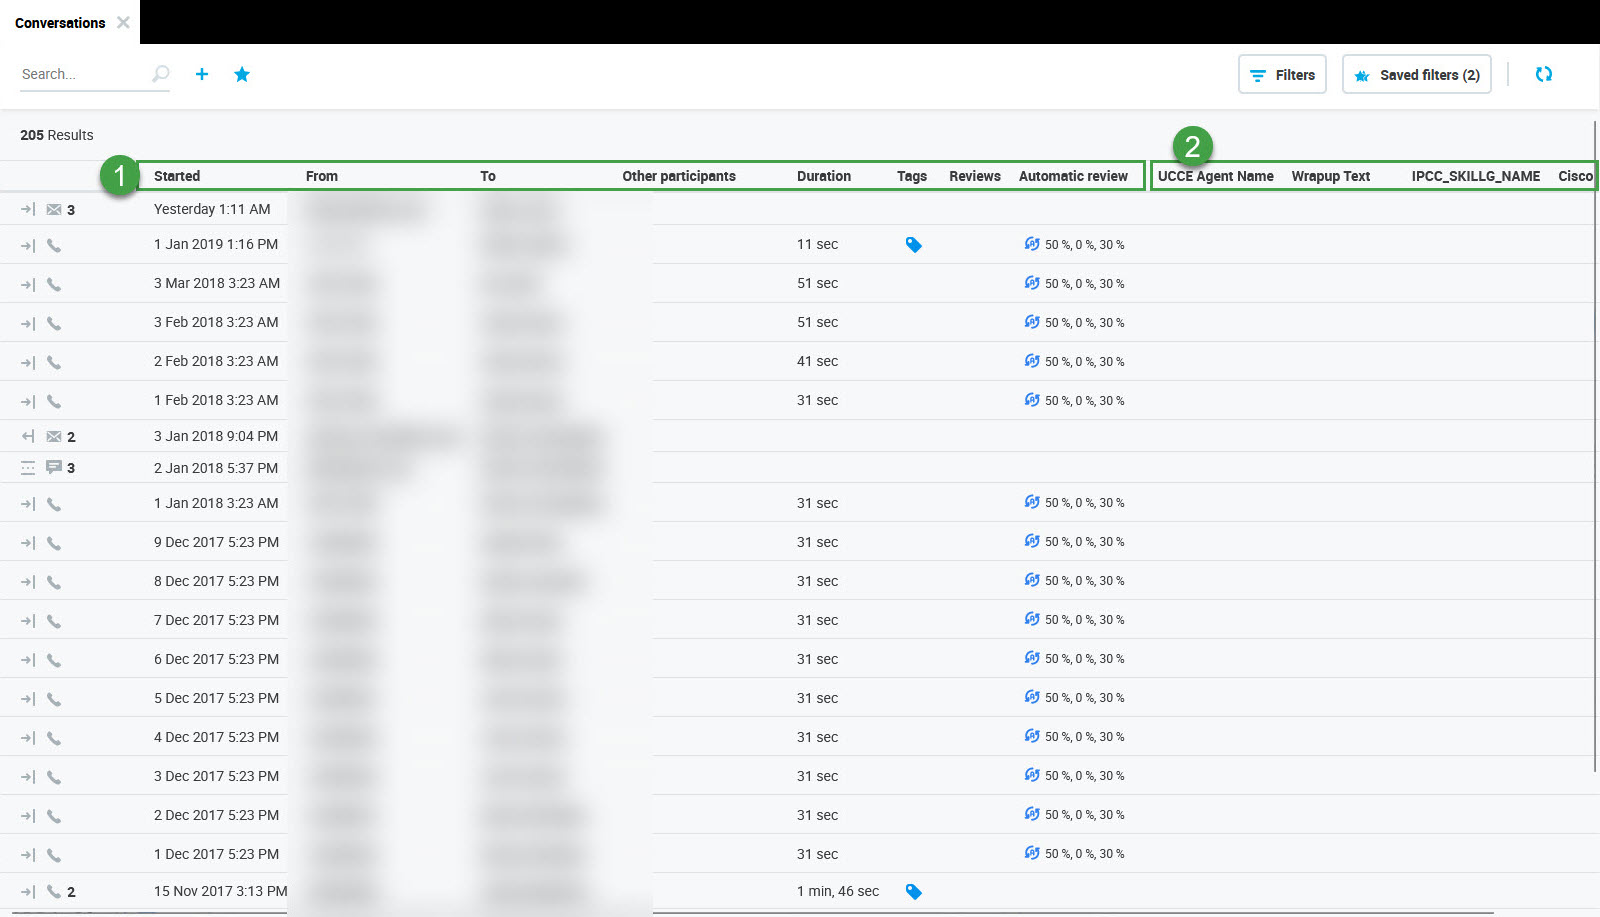This screenshot has height=917, width=1600.
Task: Click the direction arrow on 3 Jan 2018 row
Action: coord(28,437)
